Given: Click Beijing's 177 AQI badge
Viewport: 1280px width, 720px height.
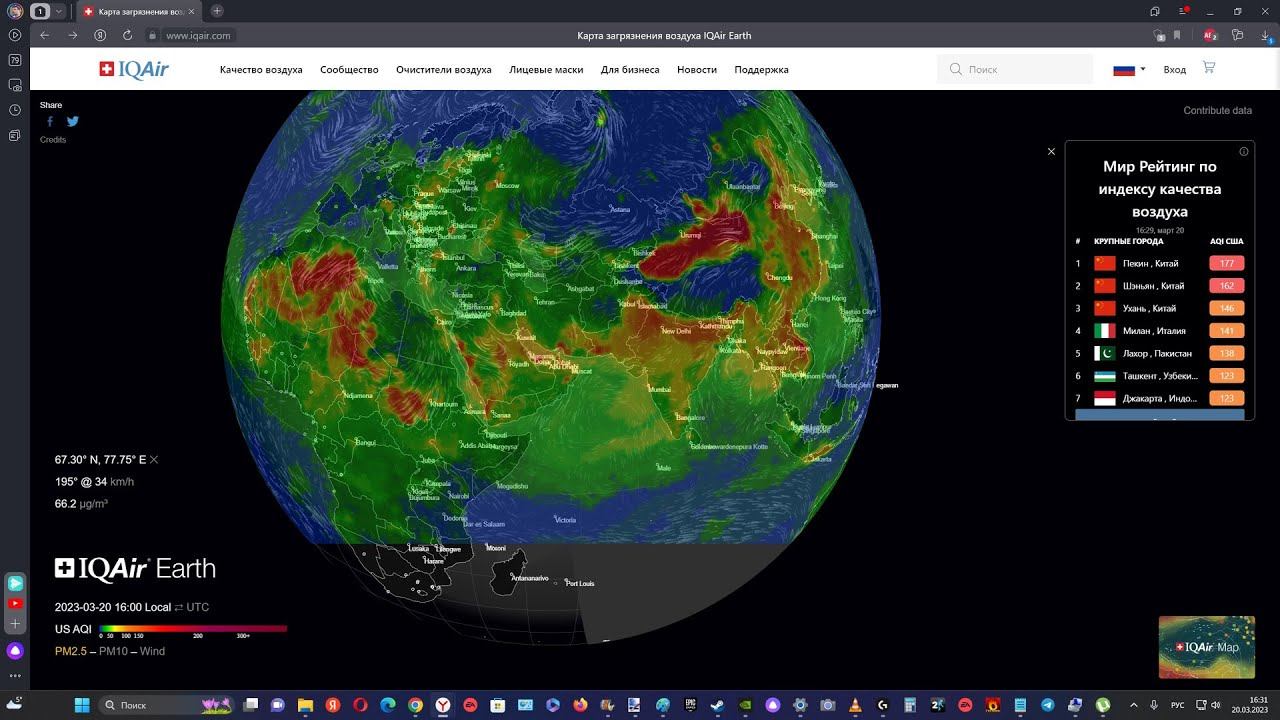Looking at the screenshot, I should (x=1226, y=264).
